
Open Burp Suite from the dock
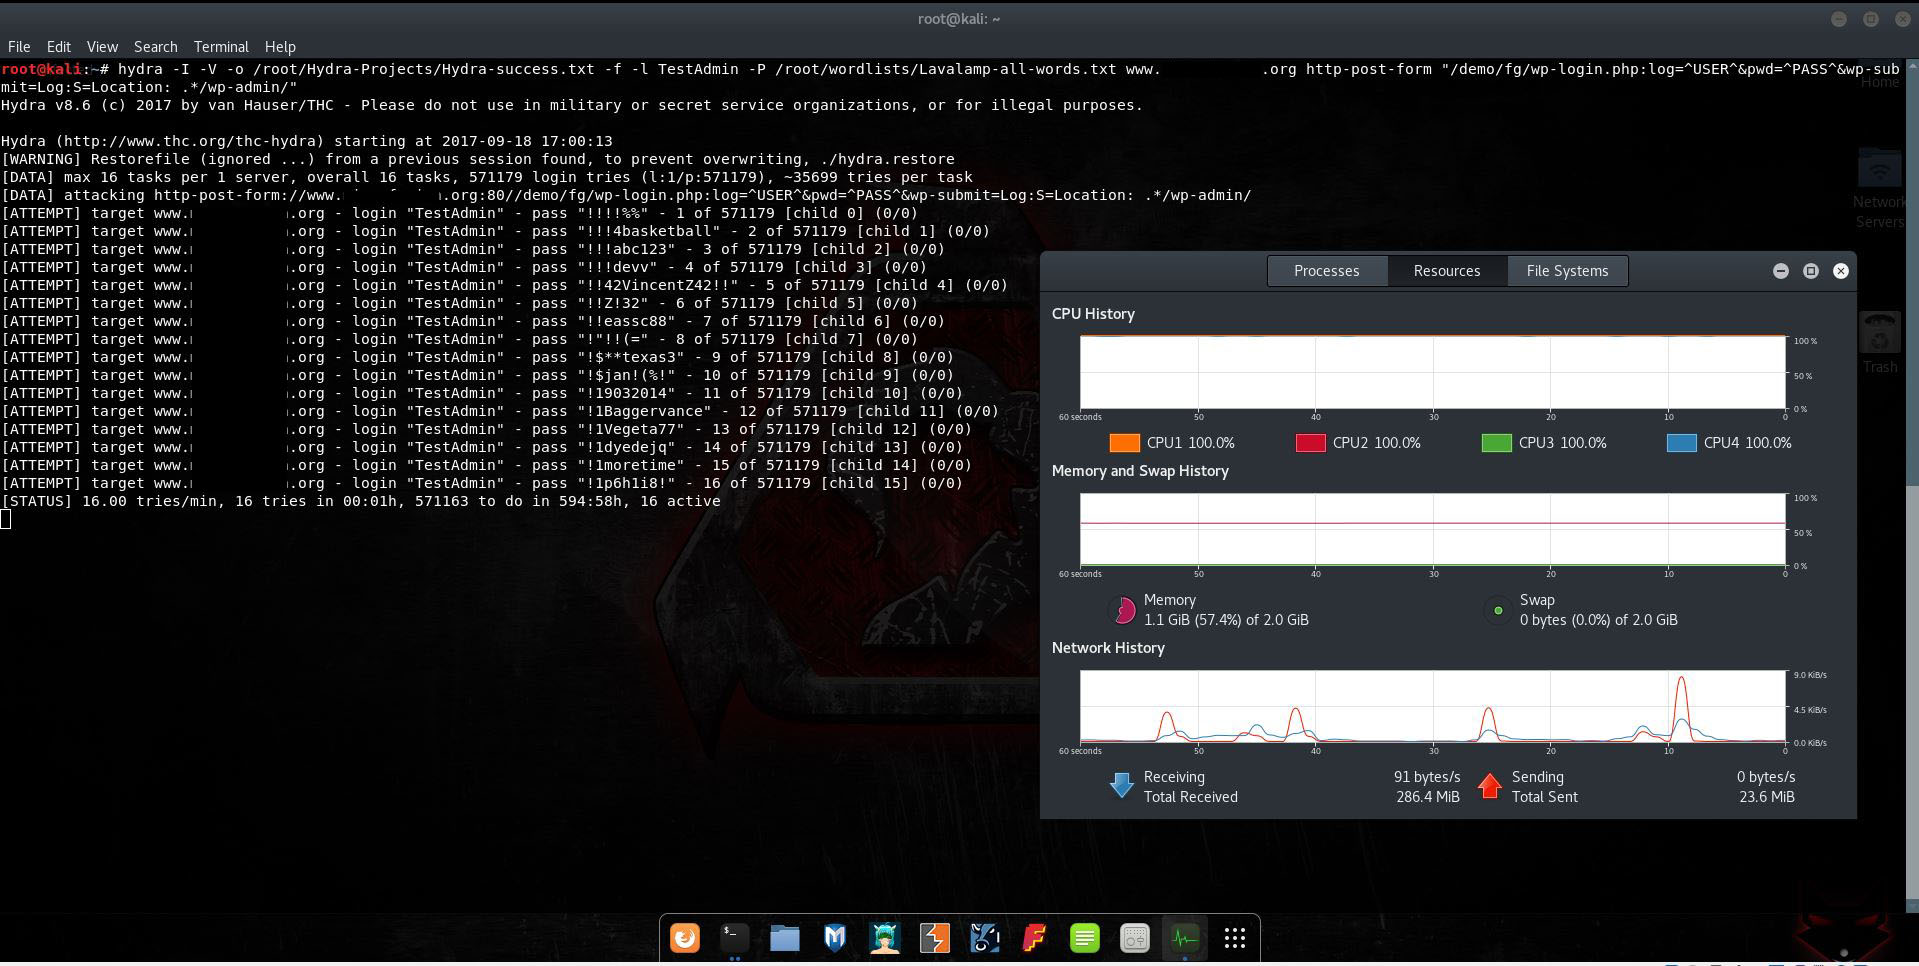coord(935,938)
